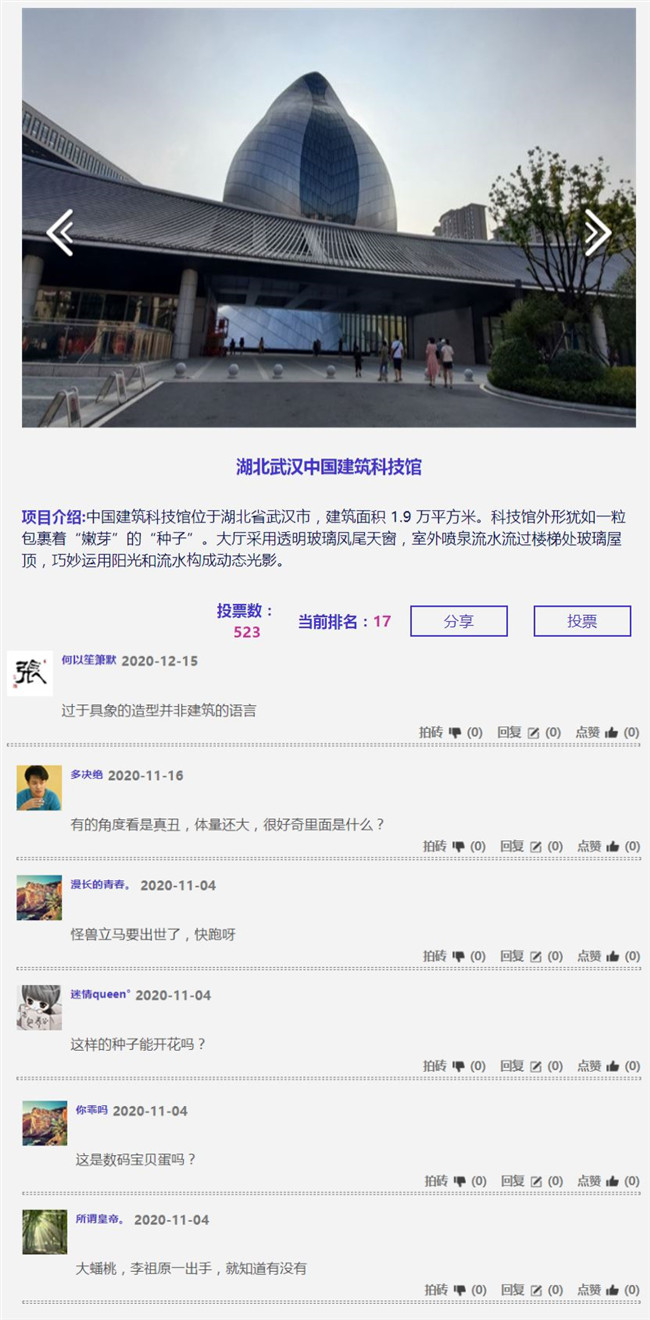Screen dimensions: 650x1320
Task: Click the 分享 share button
Action: (459, 621)
